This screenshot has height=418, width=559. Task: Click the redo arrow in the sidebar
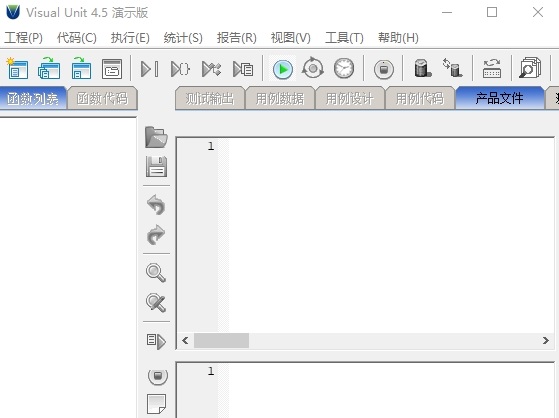pyautogui.click(x=156, y=235)
